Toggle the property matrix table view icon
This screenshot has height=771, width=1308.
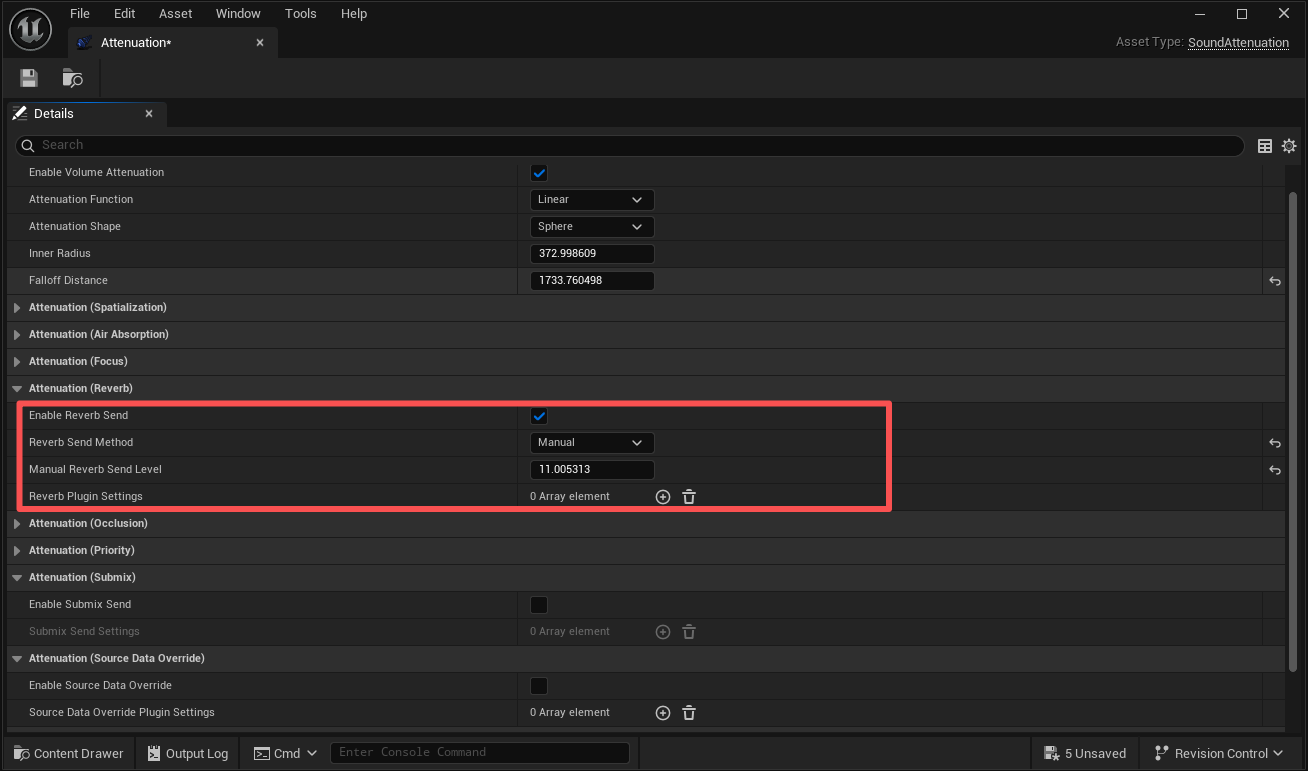(x=1265, y=146)
